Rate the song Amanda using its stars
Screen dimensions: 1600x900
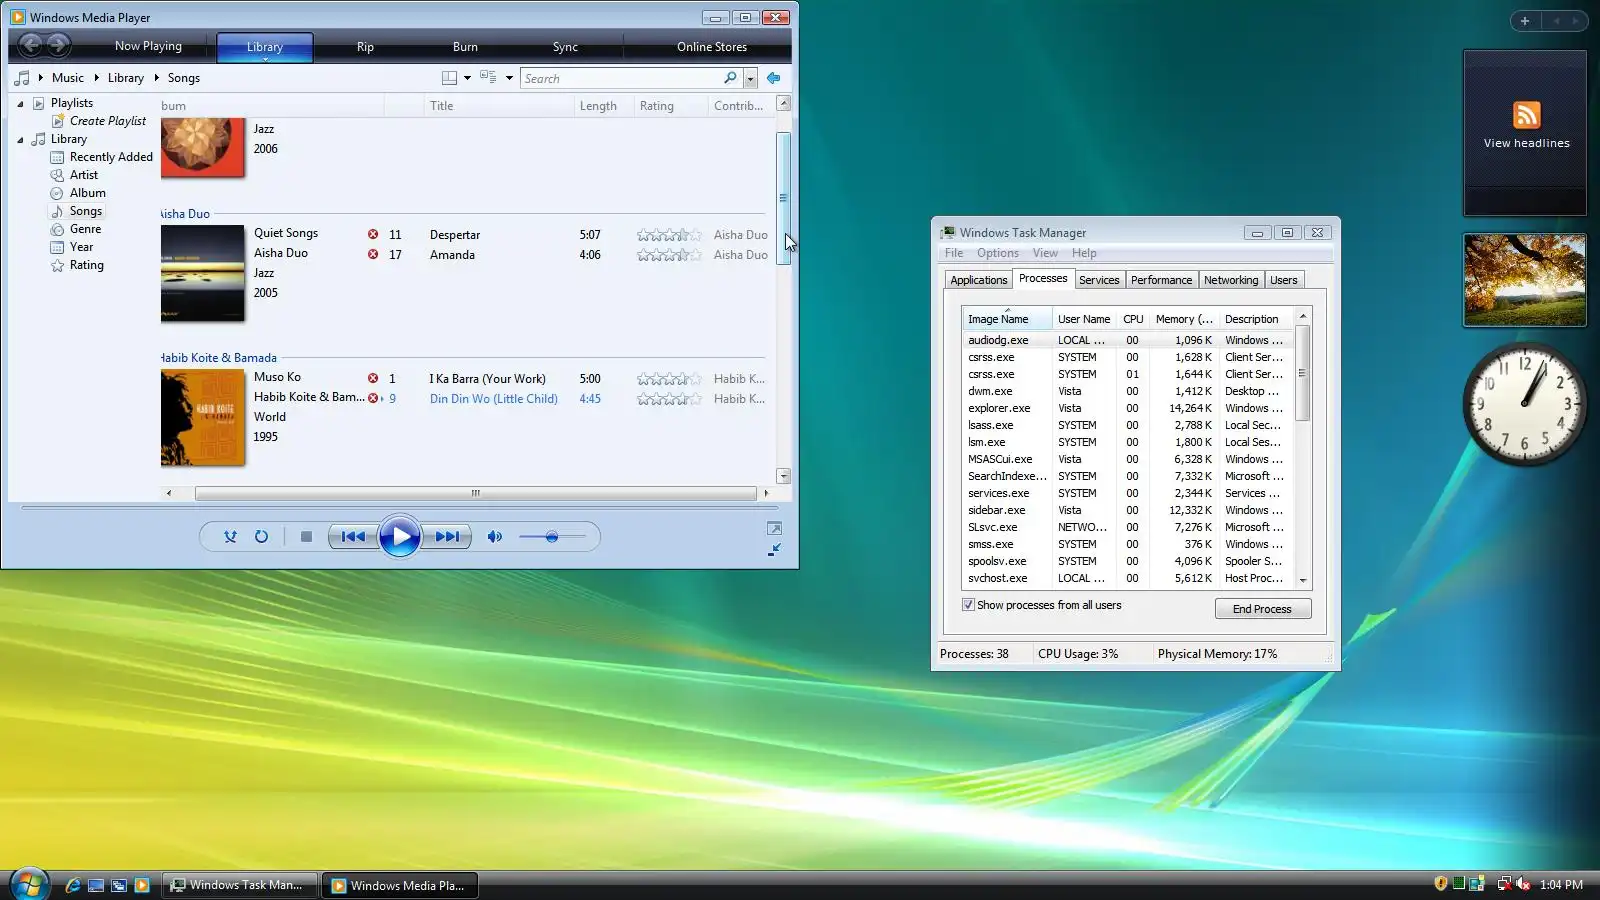coord(669,255)
